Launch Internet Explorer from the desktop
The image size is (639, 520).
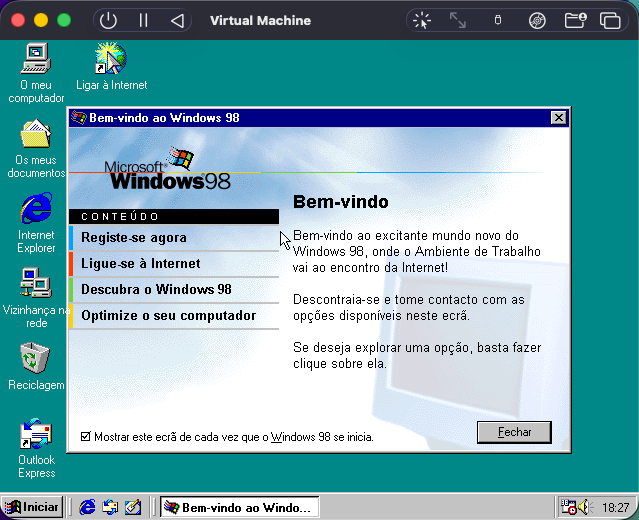[x=36, y=210]
